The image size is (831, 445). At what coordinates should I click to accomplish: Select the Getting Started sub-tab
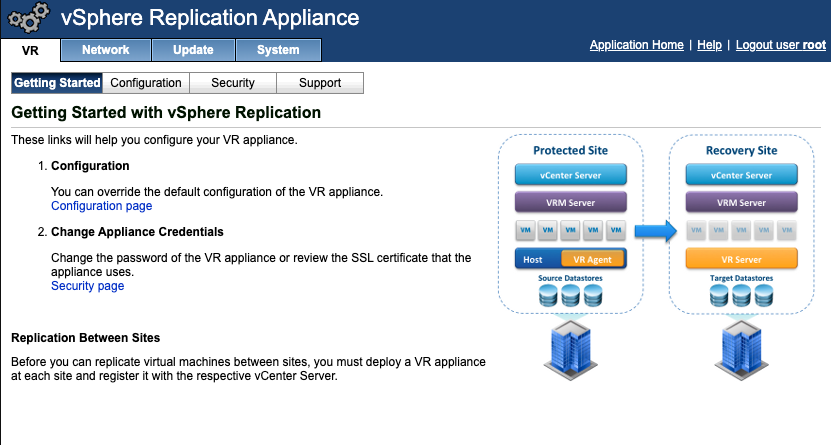pyautogui.click(x=57, y=83)
